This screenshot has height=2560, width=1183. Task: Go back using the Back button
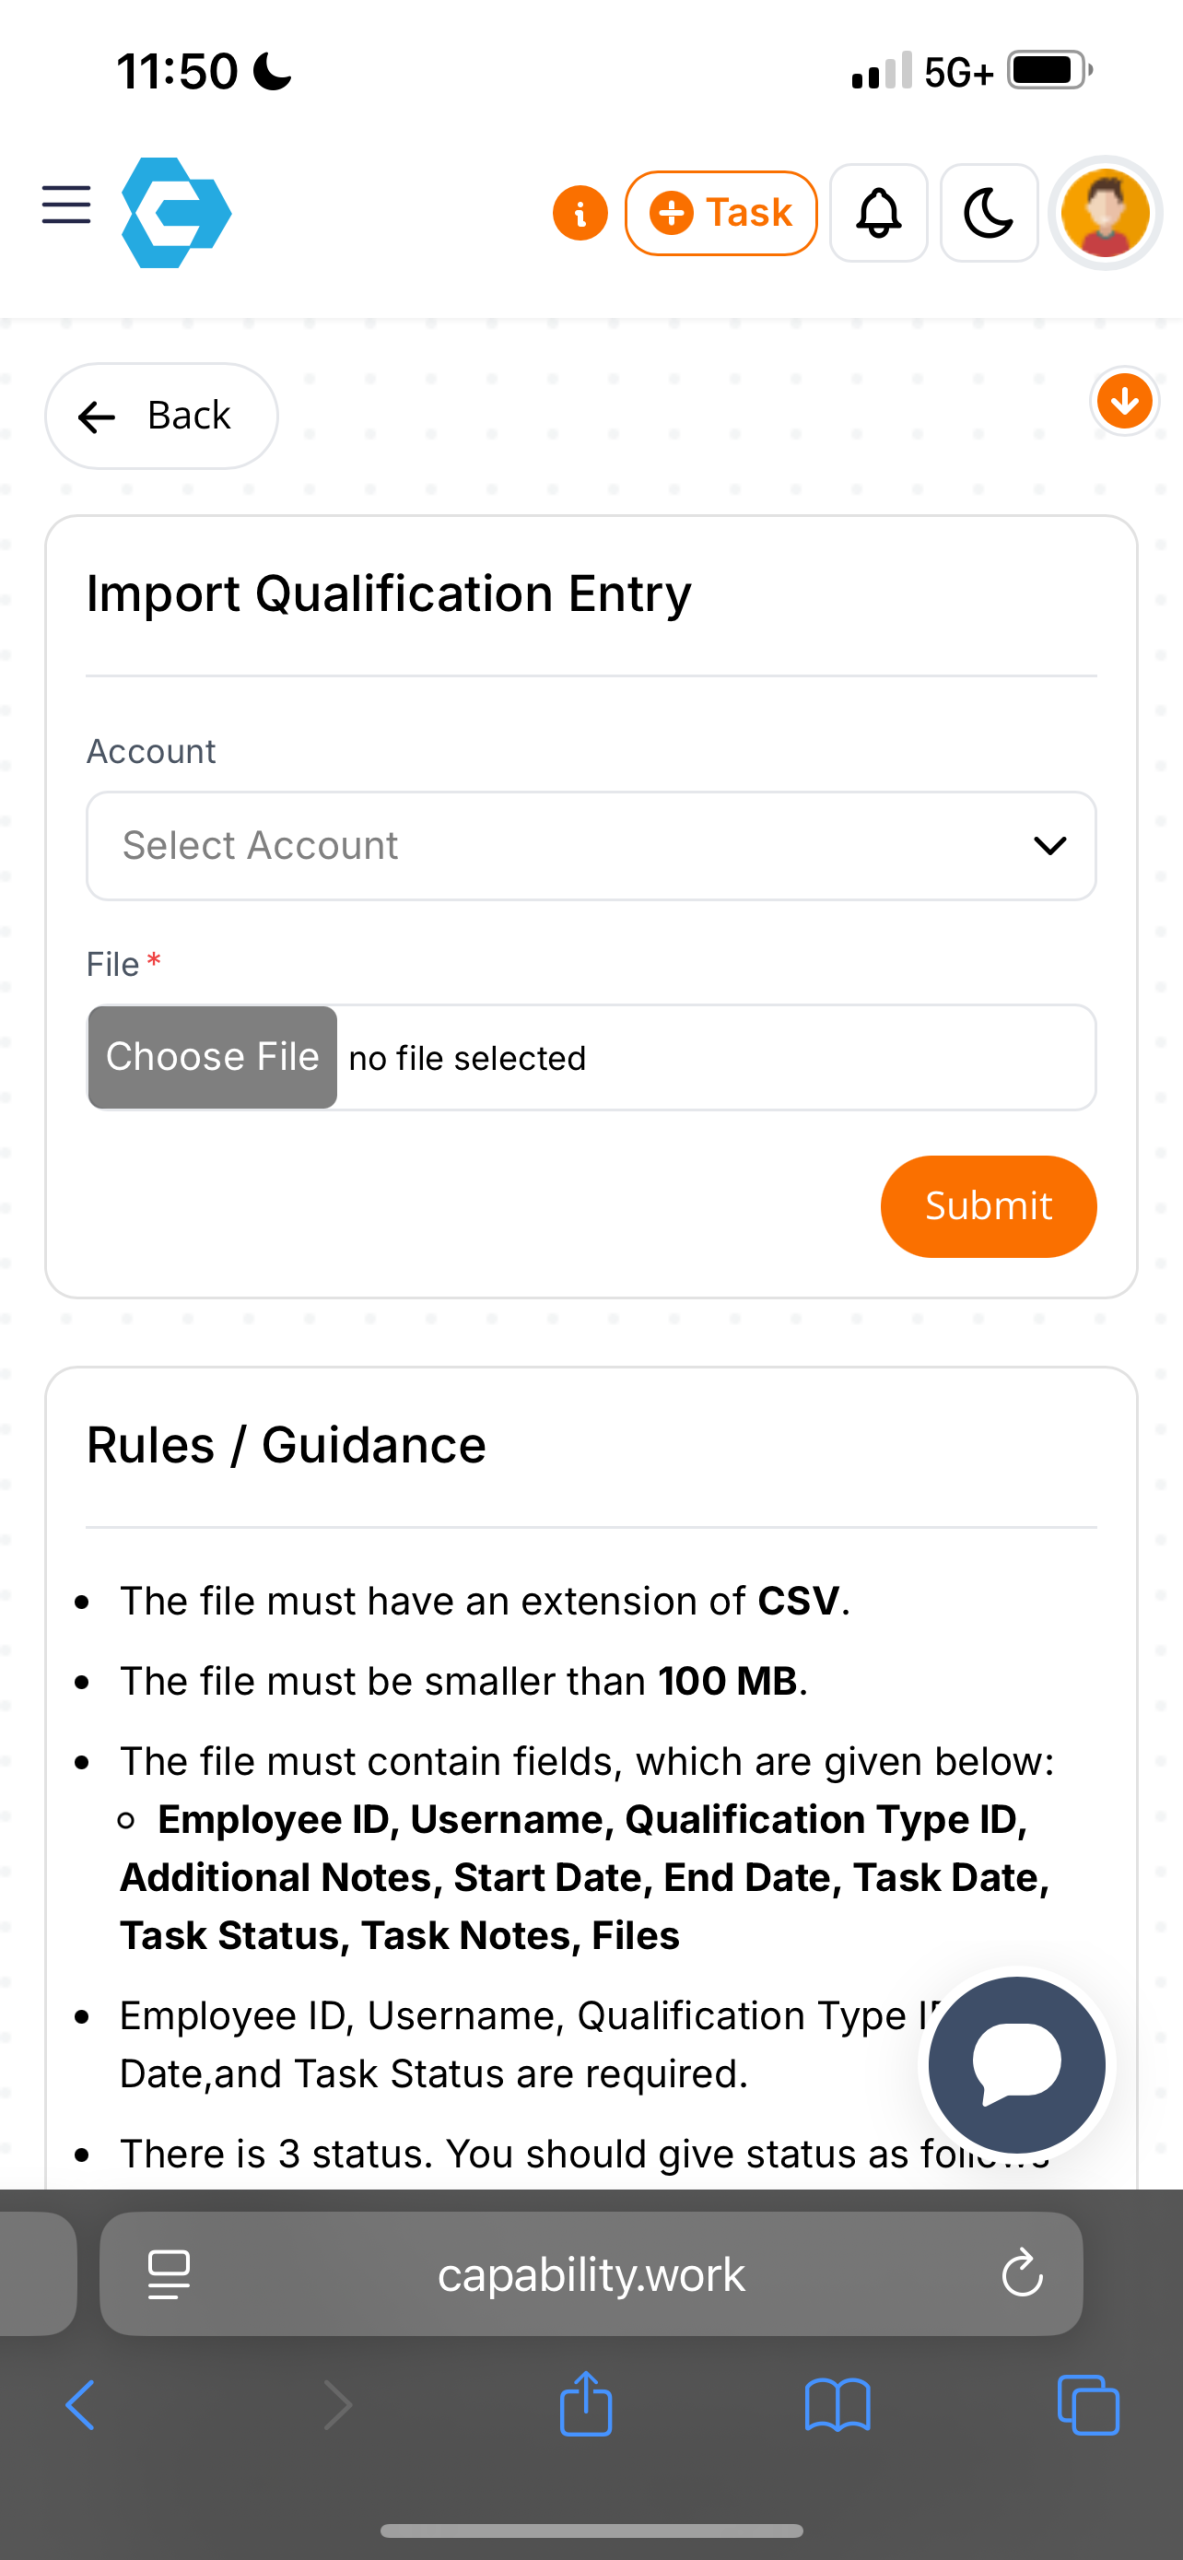coord(161,416)
